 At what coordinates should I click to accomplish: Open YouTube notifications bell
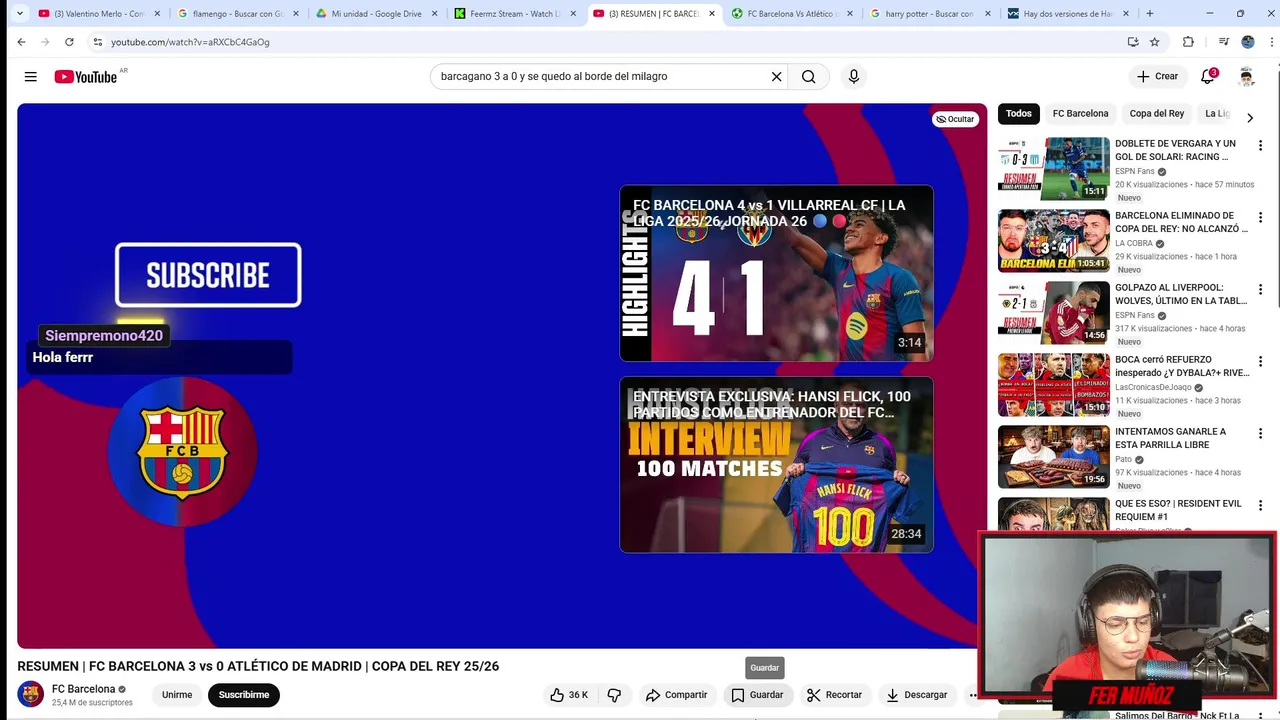point(1208,77)
